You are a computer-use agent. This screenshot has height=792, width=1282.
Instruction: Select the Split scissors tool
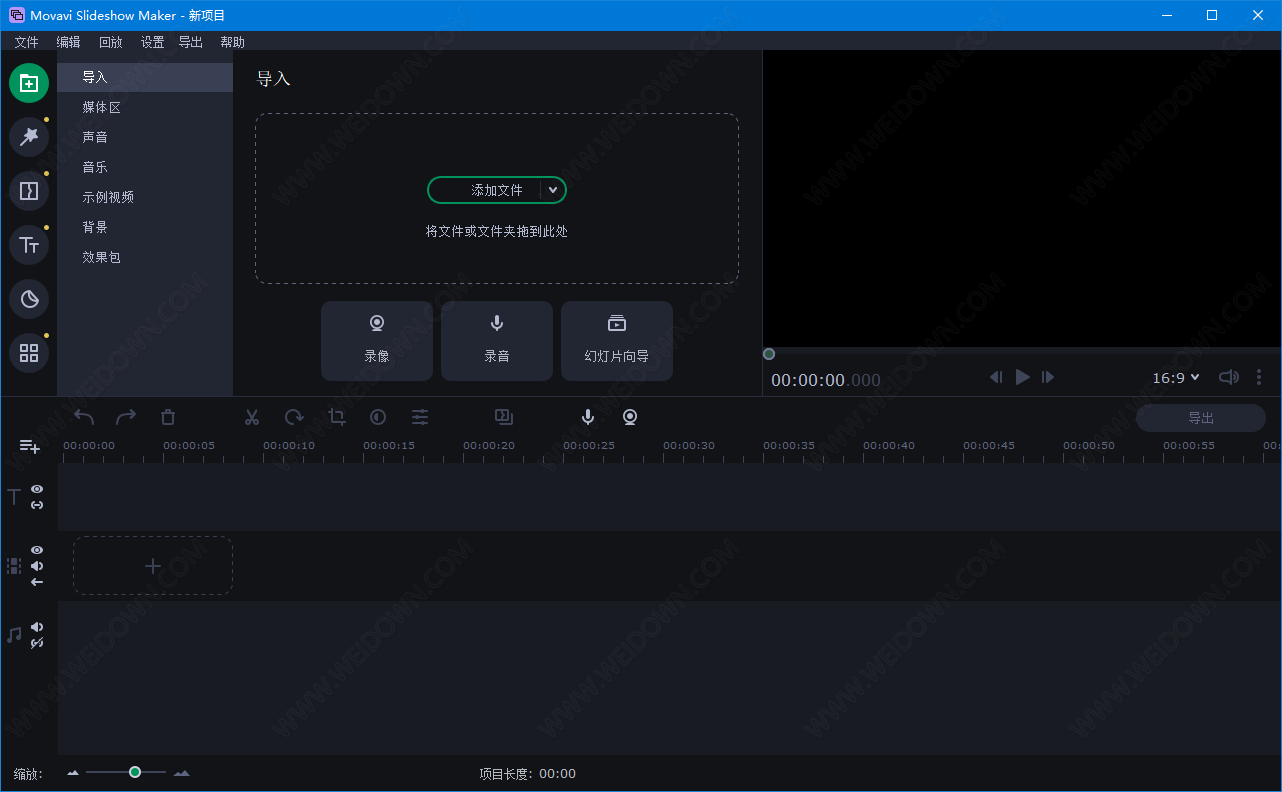[x=252, y=417]
